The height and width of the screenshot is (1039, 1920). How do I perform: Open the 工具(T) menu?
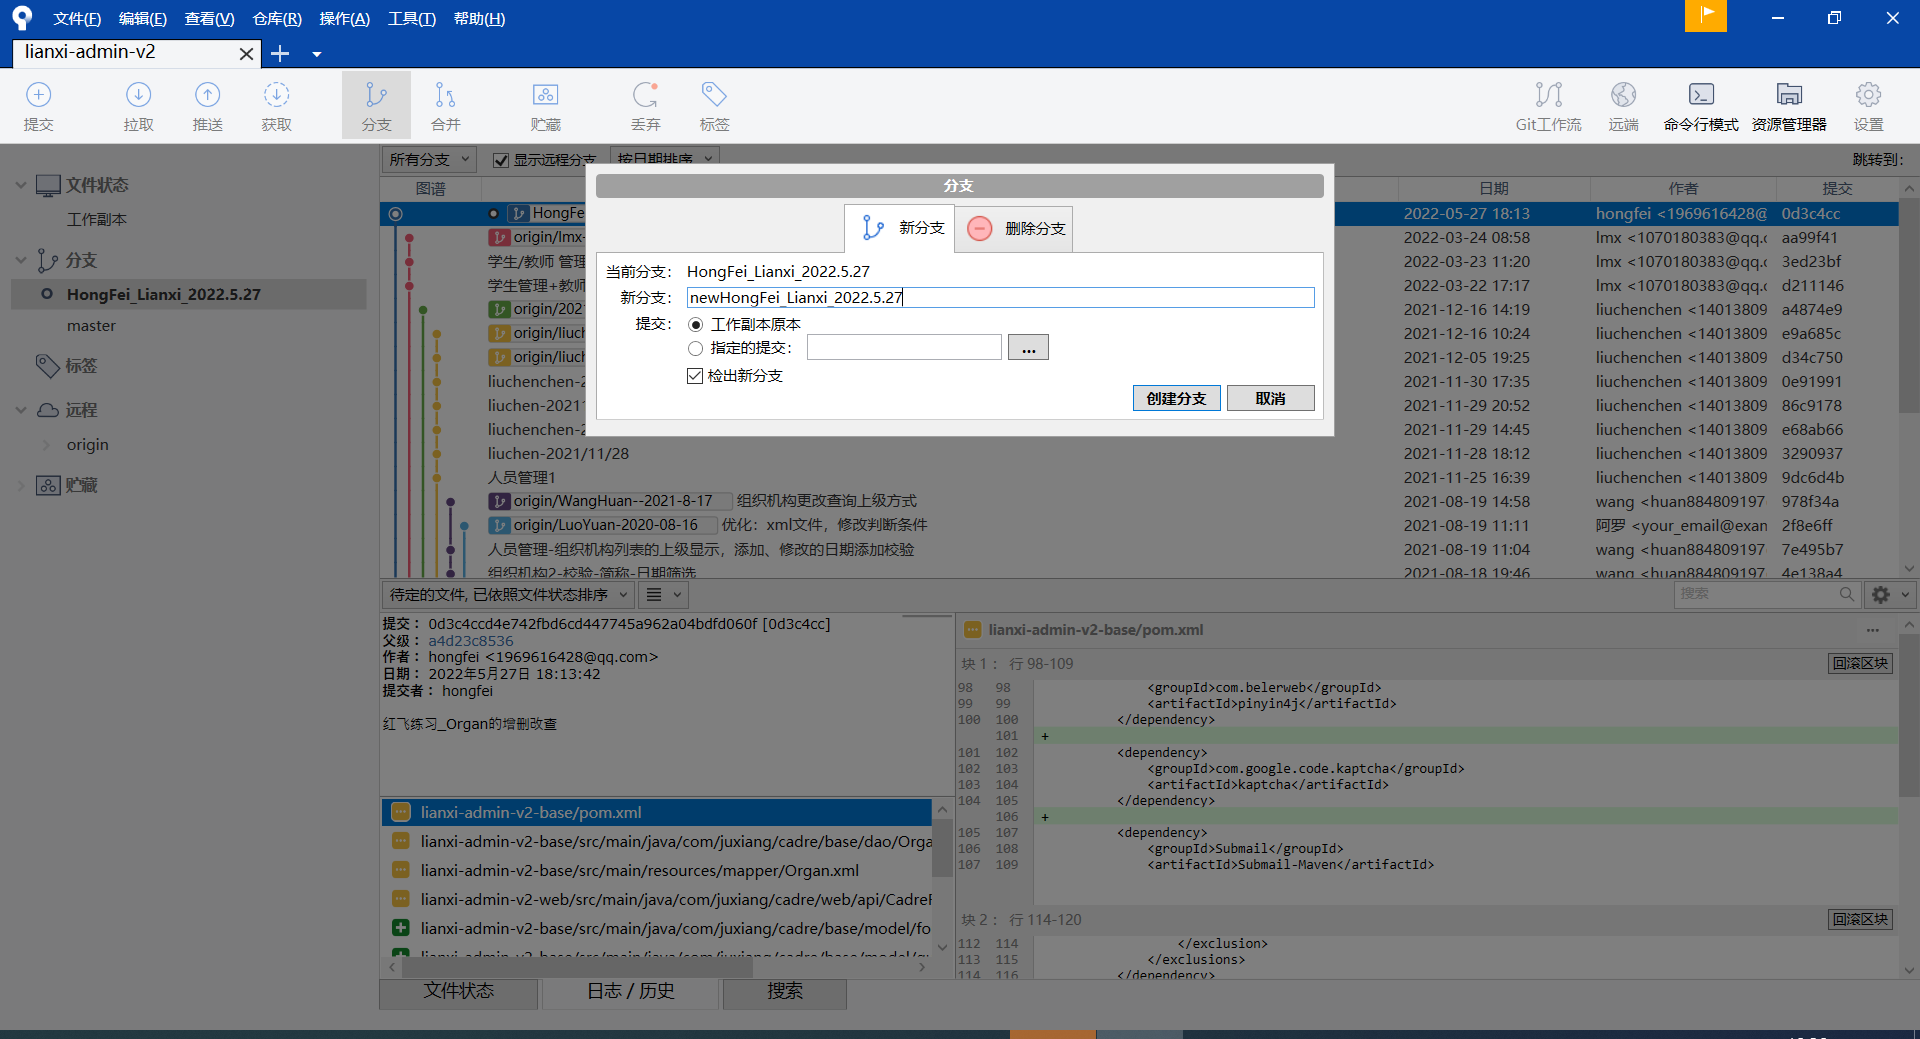tap(411, 19)
